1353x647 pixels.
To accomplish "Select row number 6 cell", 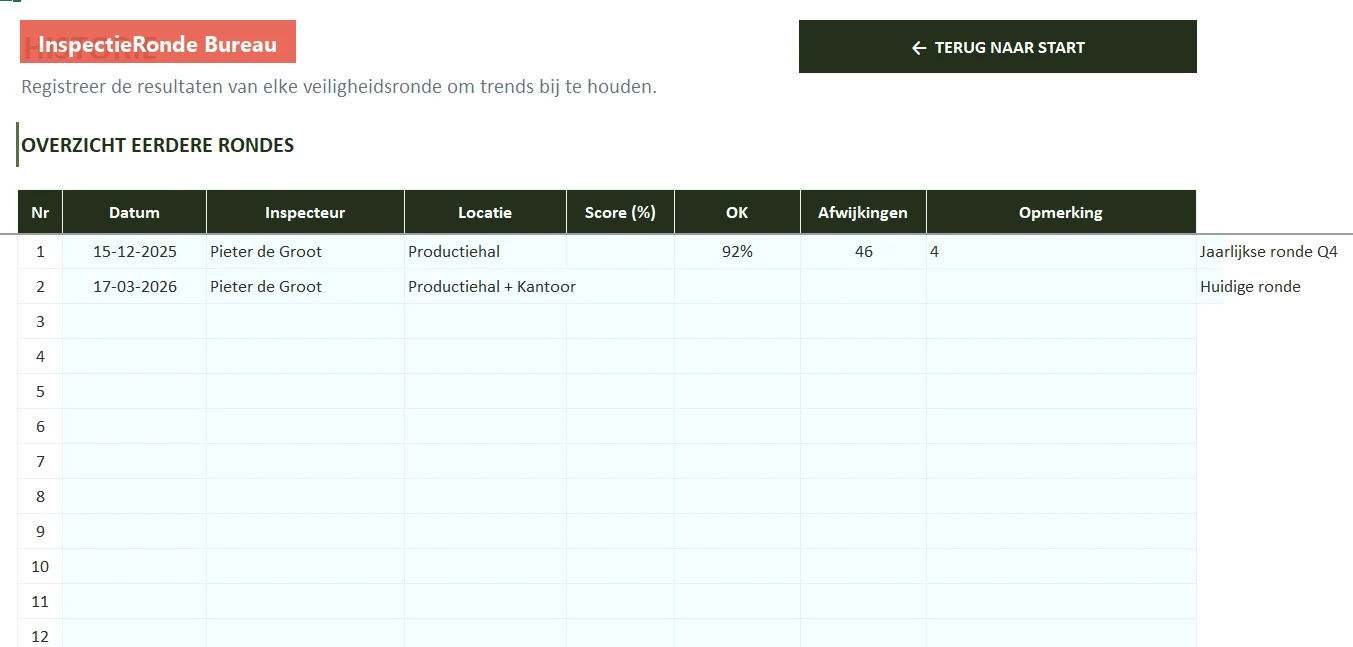I will click(x=40, y=427).
